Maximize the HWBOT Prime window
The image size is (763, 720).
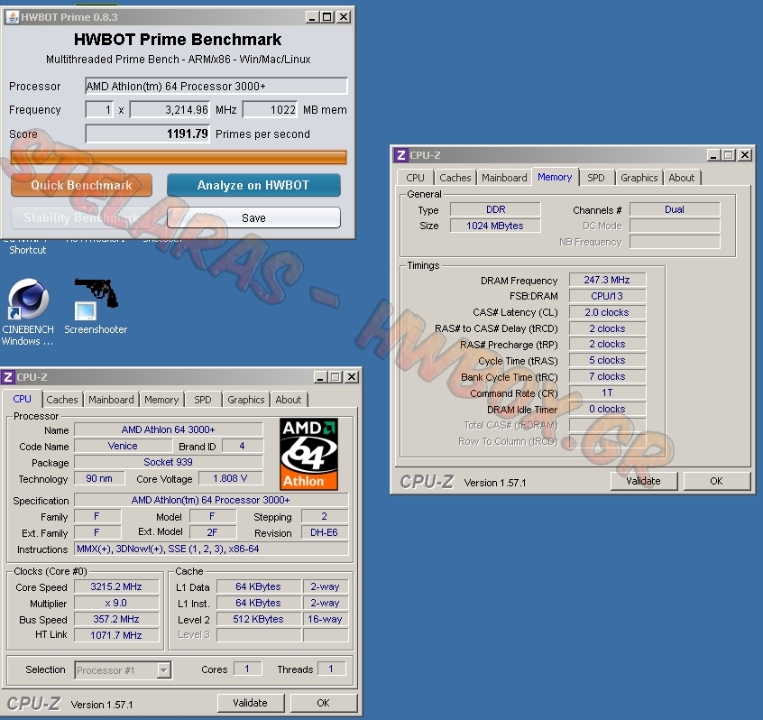[x=327, y=17]
